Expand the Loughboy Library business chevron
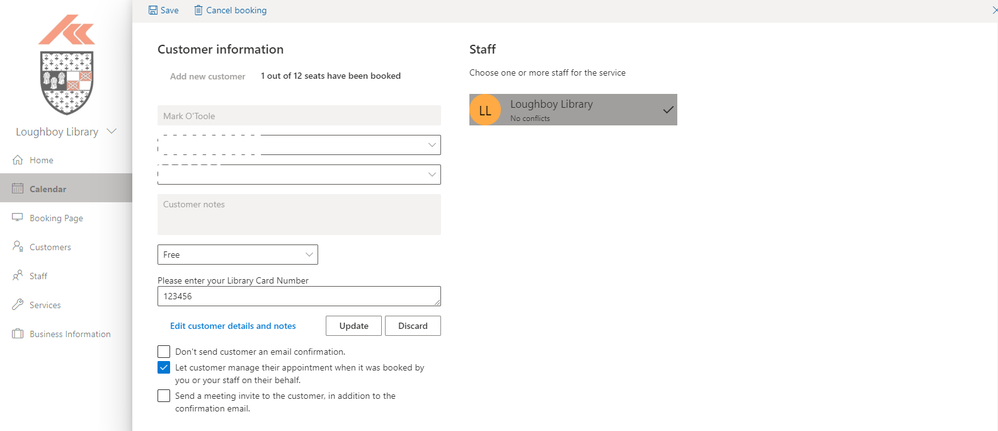The height and width of the screenshot is (431, 998). coord(111,131)
